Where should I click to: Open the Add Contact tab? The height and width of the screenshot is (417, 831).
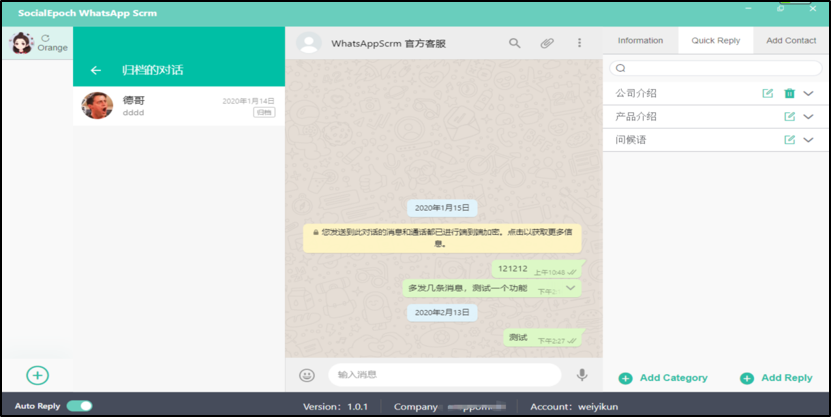[791, 40]
